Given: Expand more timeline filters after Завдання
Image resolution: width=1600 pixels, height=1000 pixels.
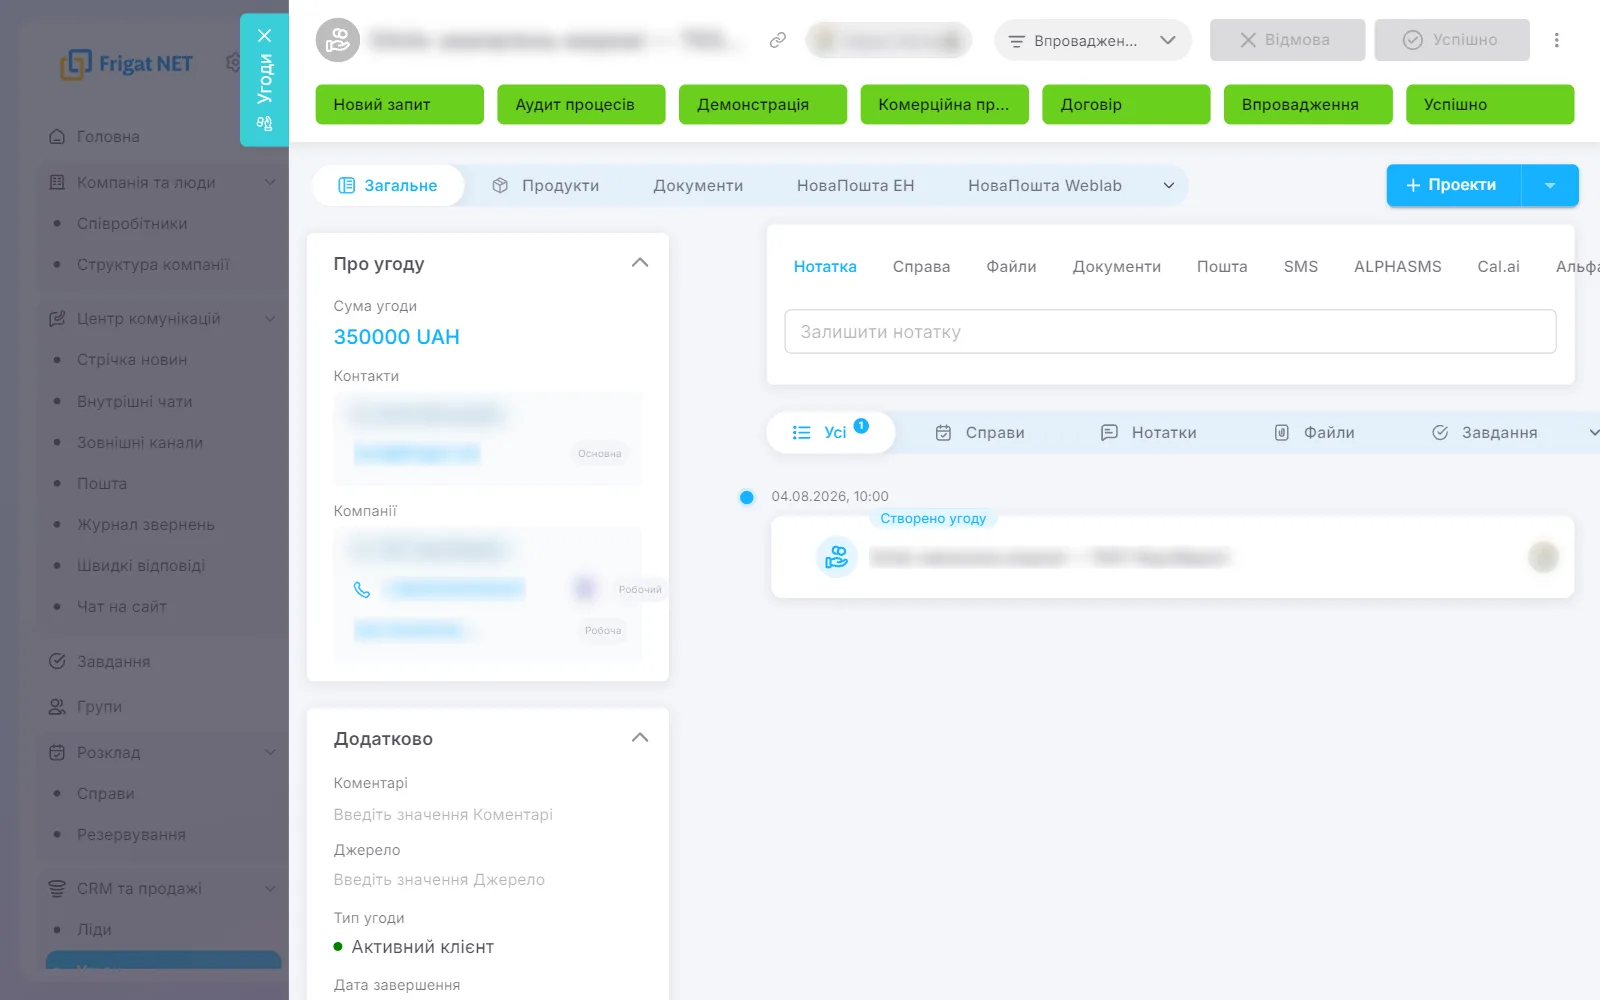Looking at the screenshot, I should (1593, 432).
